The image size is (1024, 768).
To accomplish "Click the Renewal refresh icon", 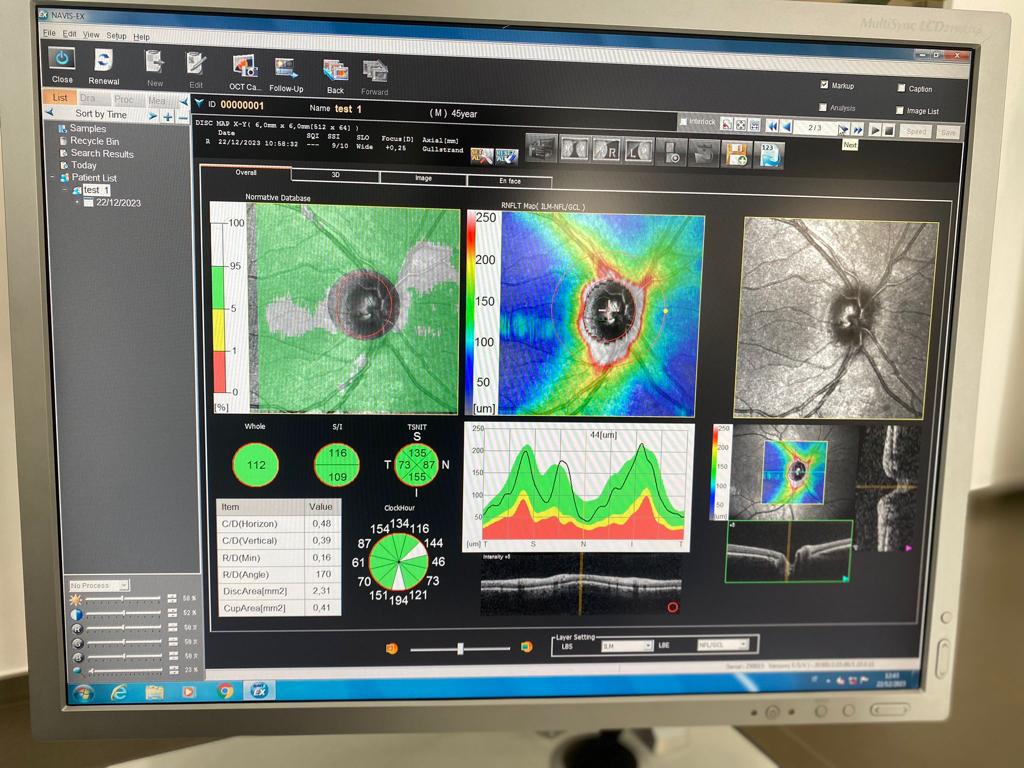I will tap(103, 61).
